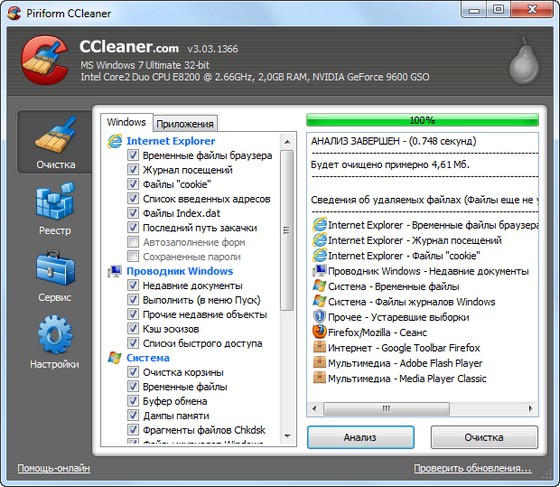Click computer icon beside Недавние документы result
The image size is (560, 487).
coord(319,271)
